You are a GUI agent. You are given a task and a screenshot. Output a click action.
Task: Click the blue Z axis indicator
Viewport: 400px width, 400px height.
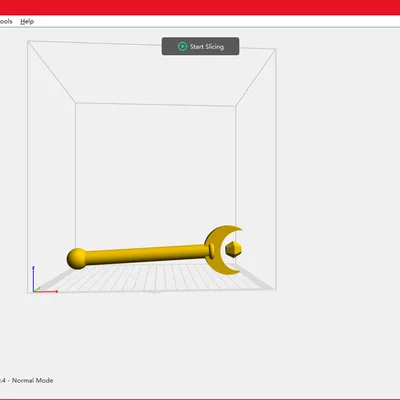coord(33,278)
